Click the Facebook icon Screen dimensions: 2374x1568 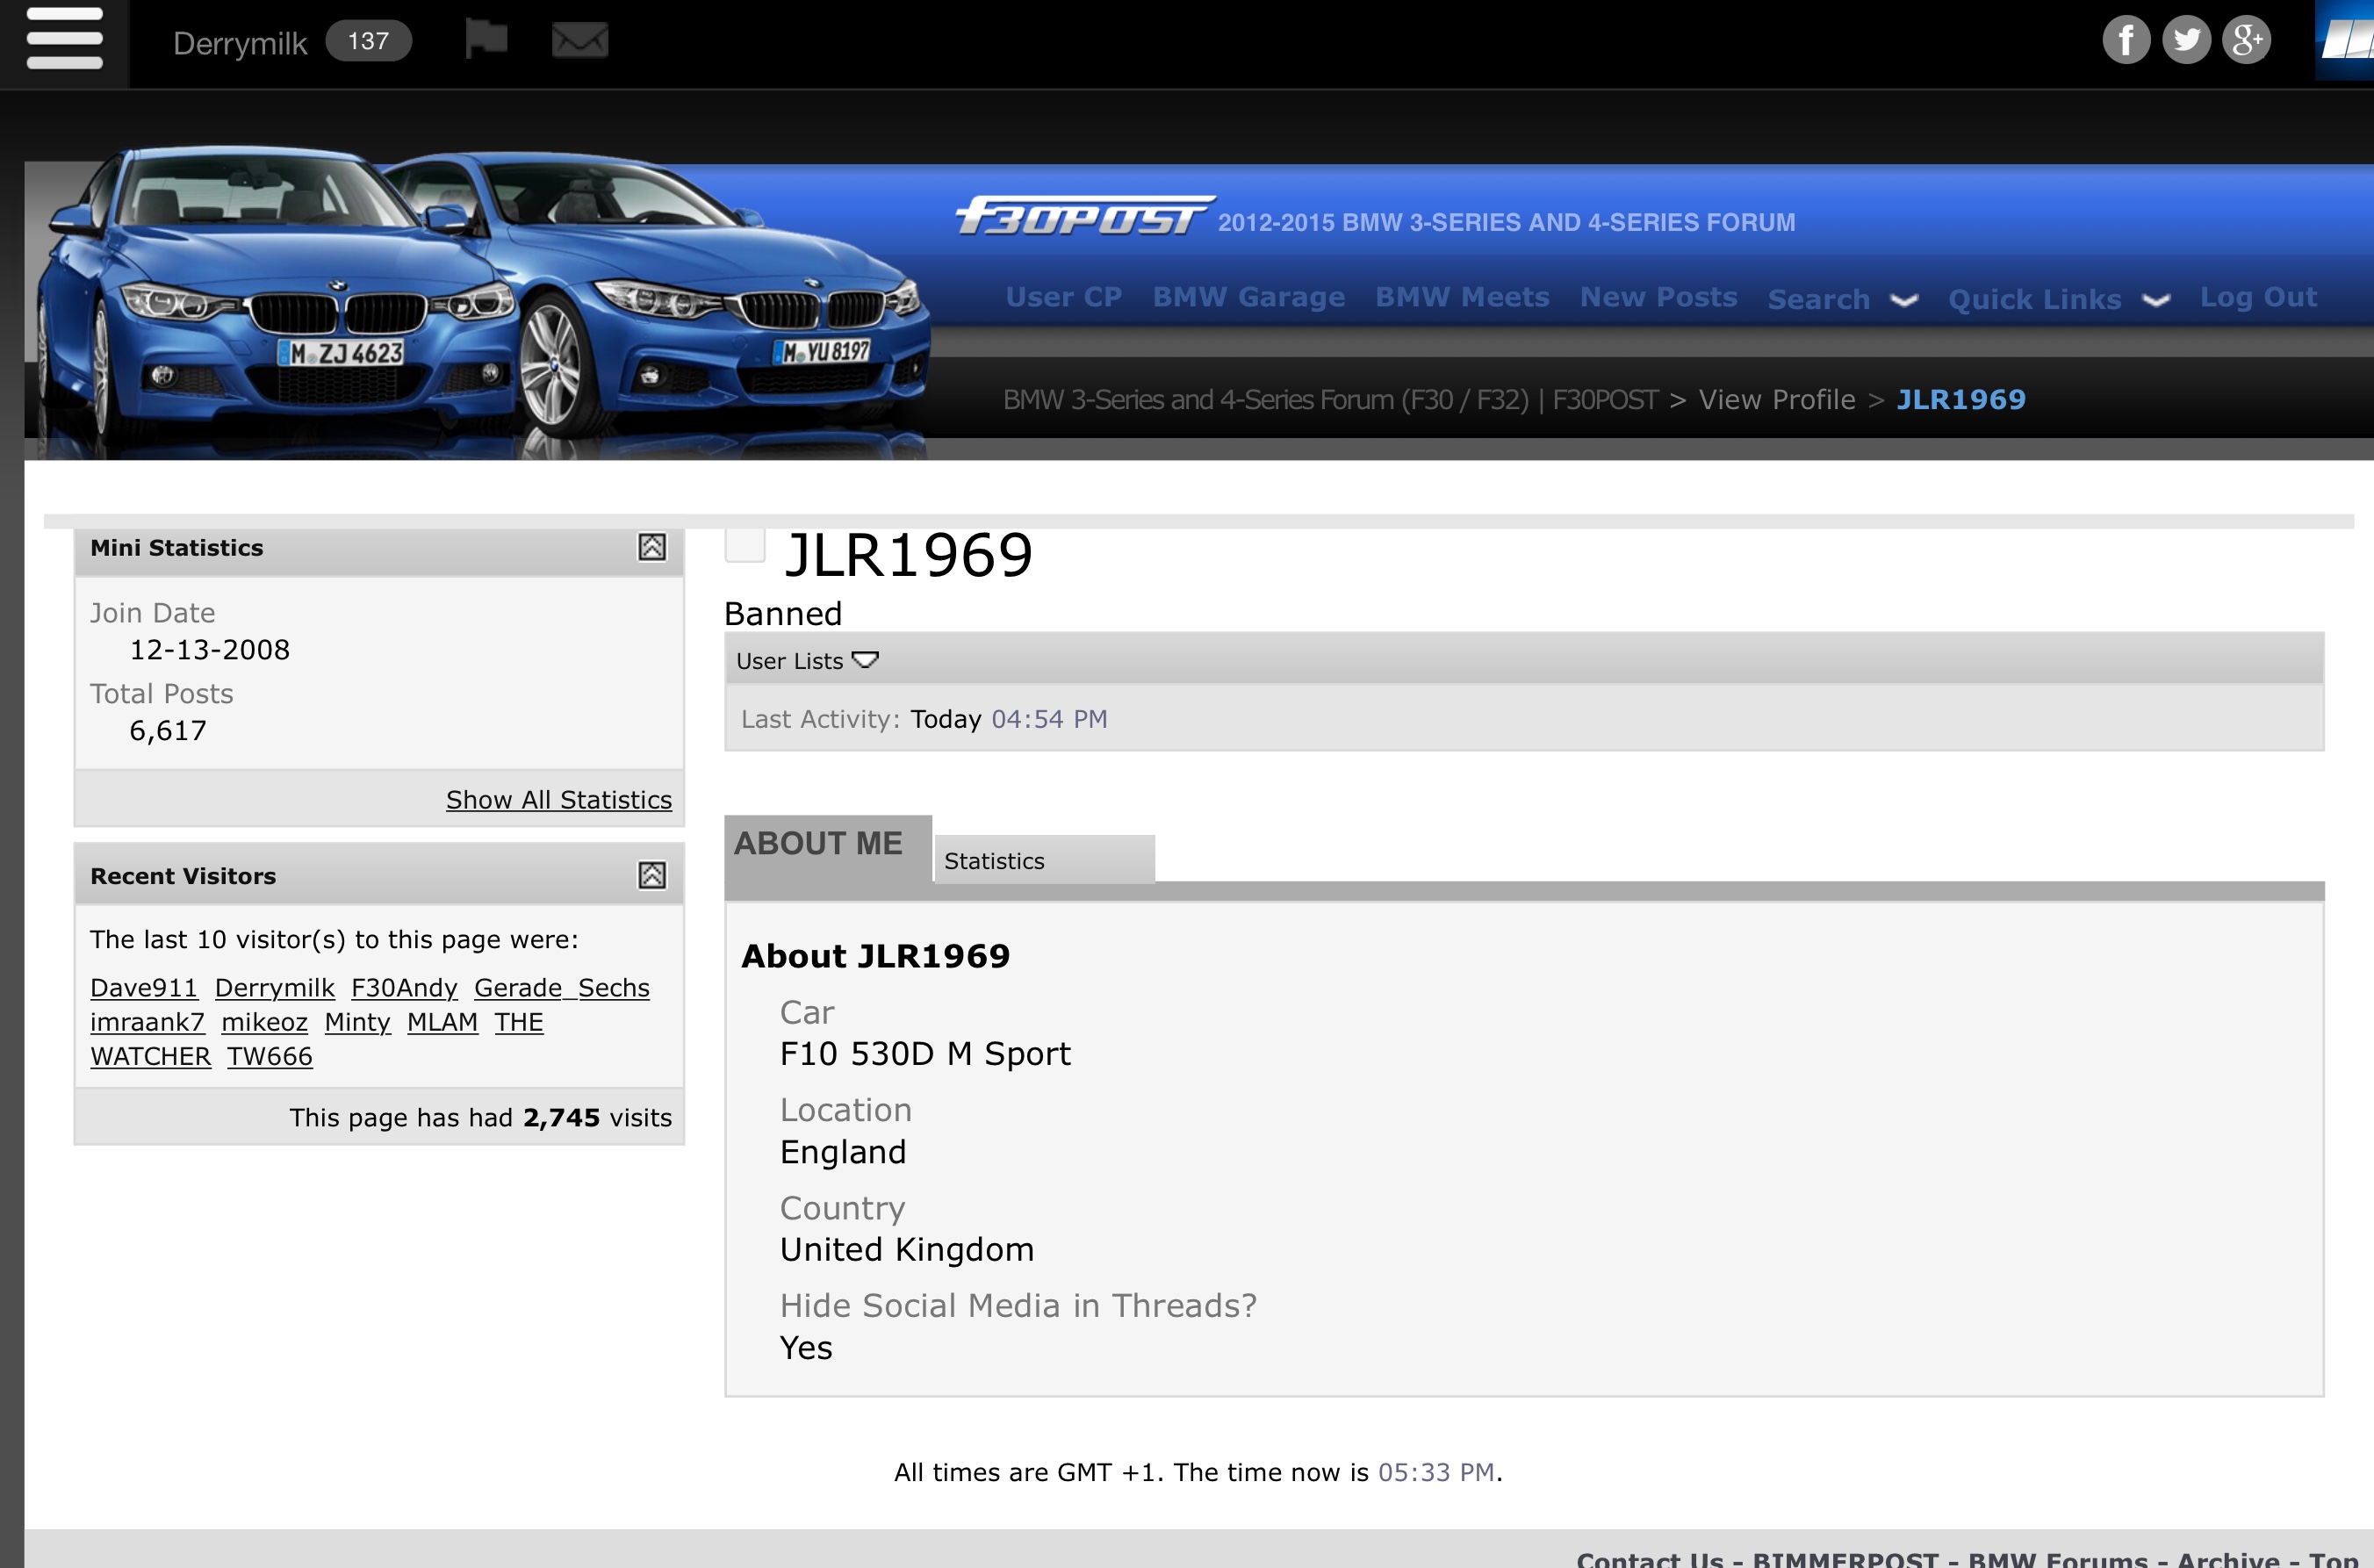[x=2126, y=40]
